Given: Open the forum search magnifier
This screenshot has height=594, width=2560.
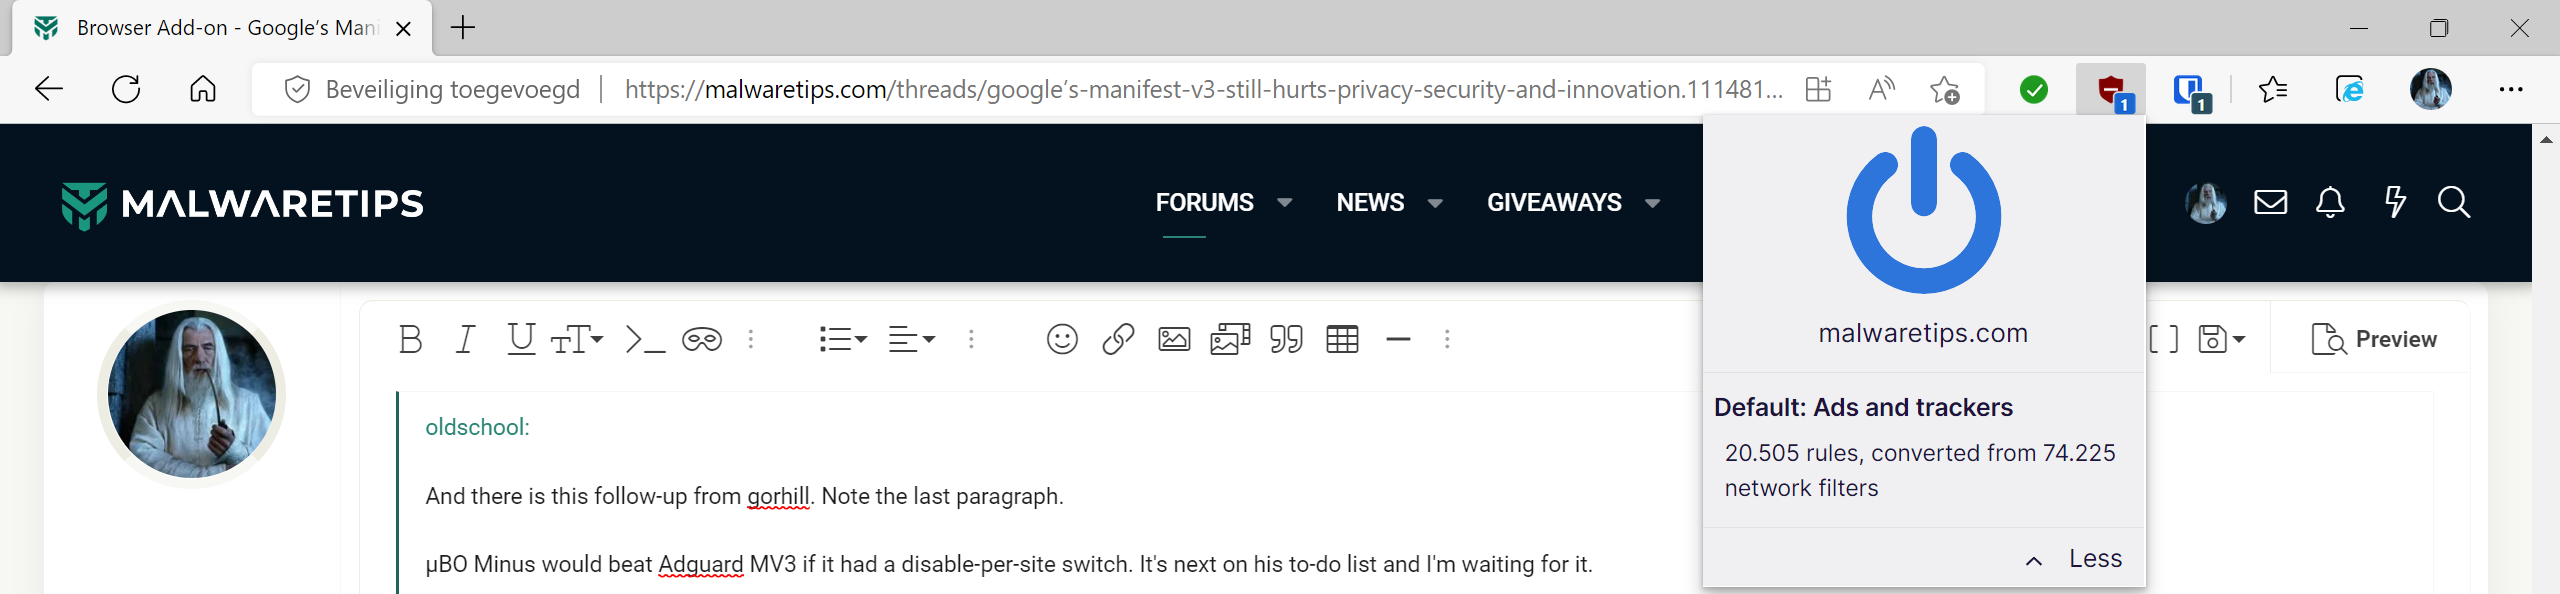Looking at the screenshot, I should tap(2453, 203).
